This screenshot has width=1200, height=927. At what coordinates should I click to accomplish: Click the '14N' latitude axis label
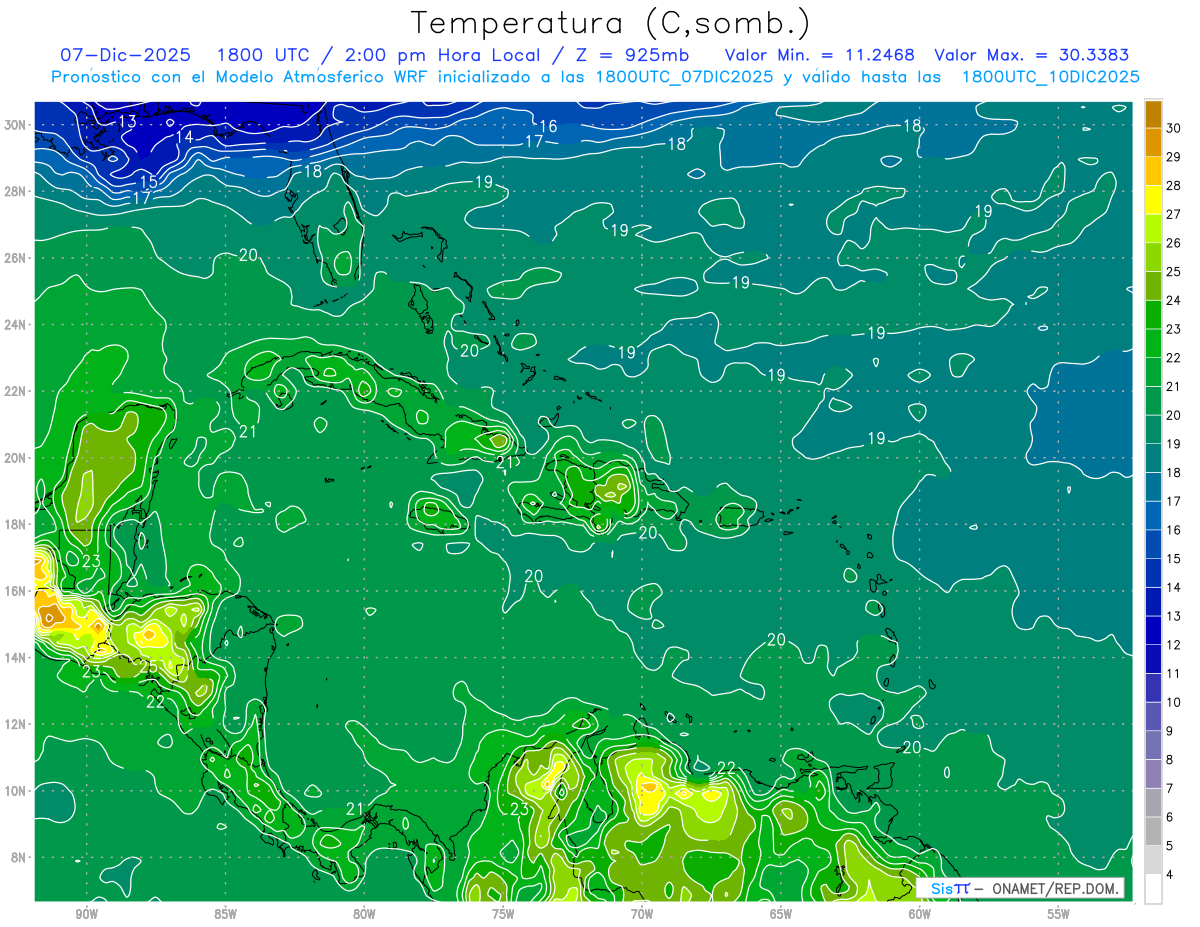pos(16,658)
